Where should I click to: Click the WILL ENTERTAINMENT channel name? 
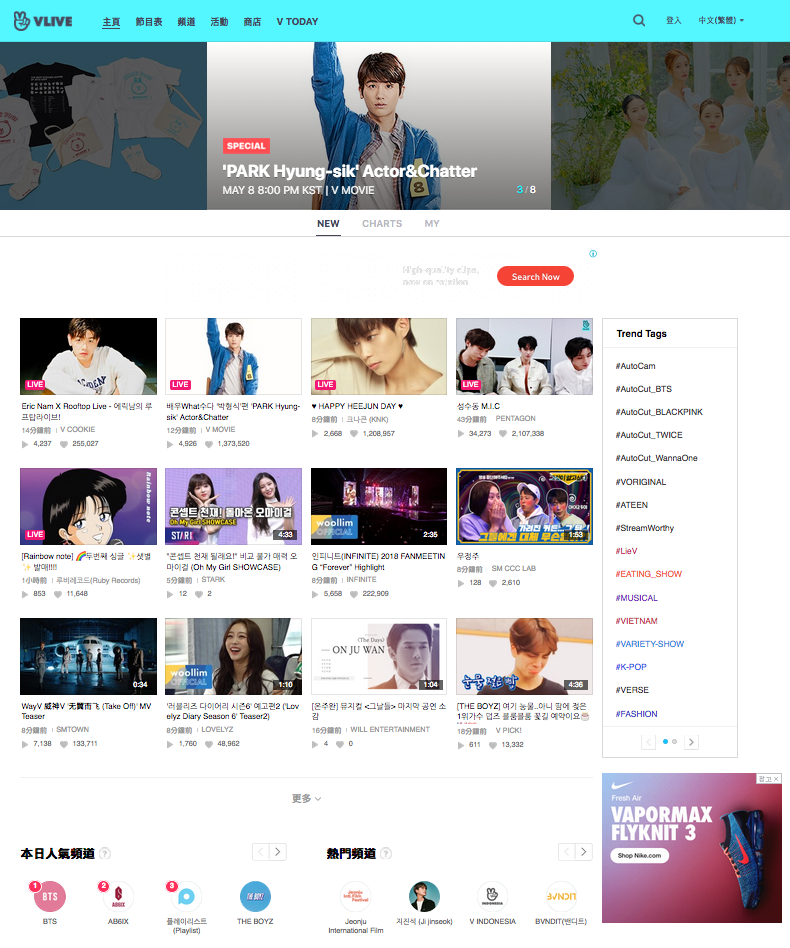coord(390,729)
